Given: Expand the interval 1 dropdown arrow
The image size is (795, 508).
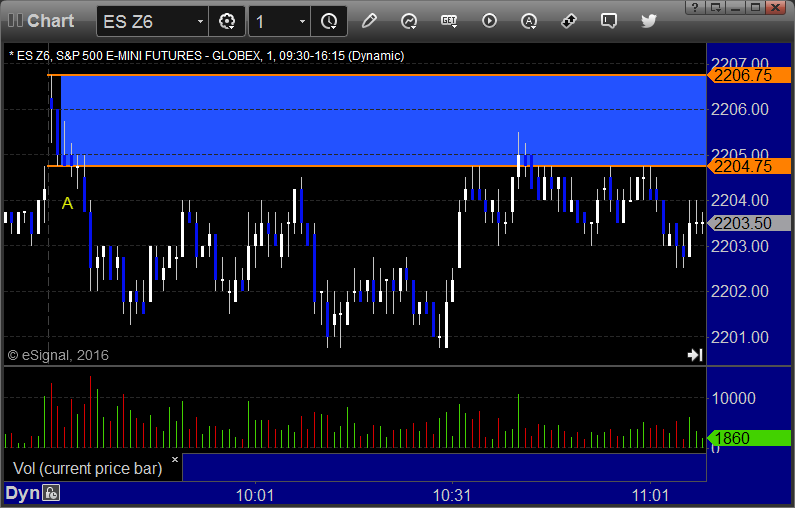Looking at the screenshot, I should [x=302, y=21].
